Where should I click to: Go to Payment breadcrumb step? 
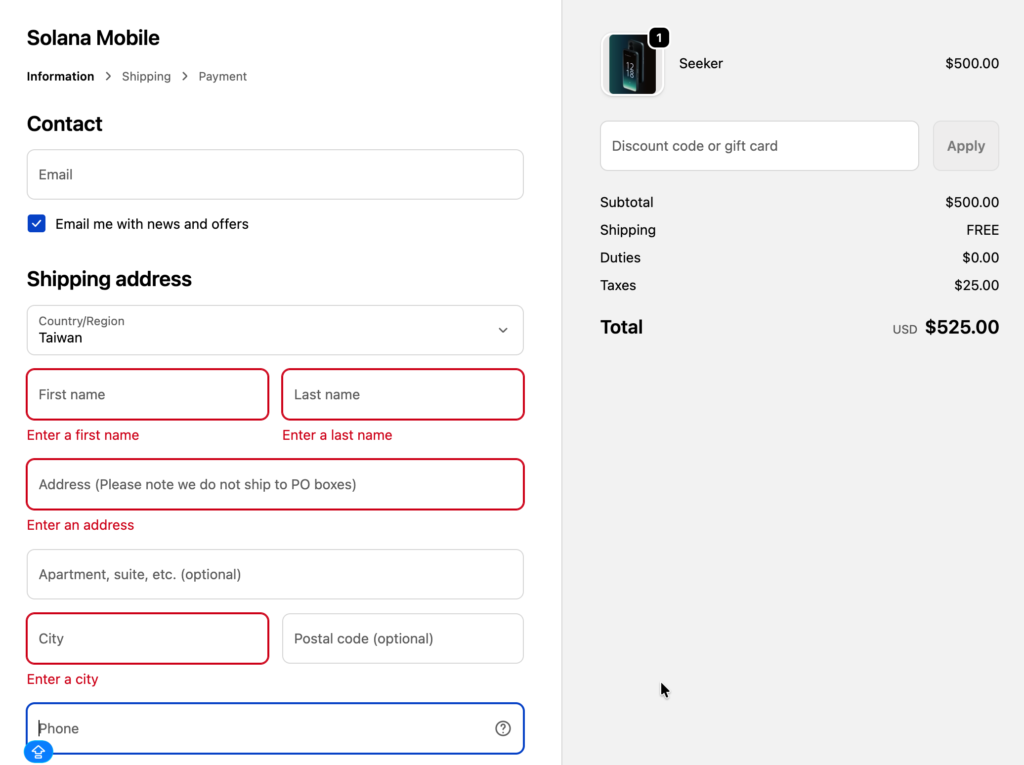coord(222,76)
